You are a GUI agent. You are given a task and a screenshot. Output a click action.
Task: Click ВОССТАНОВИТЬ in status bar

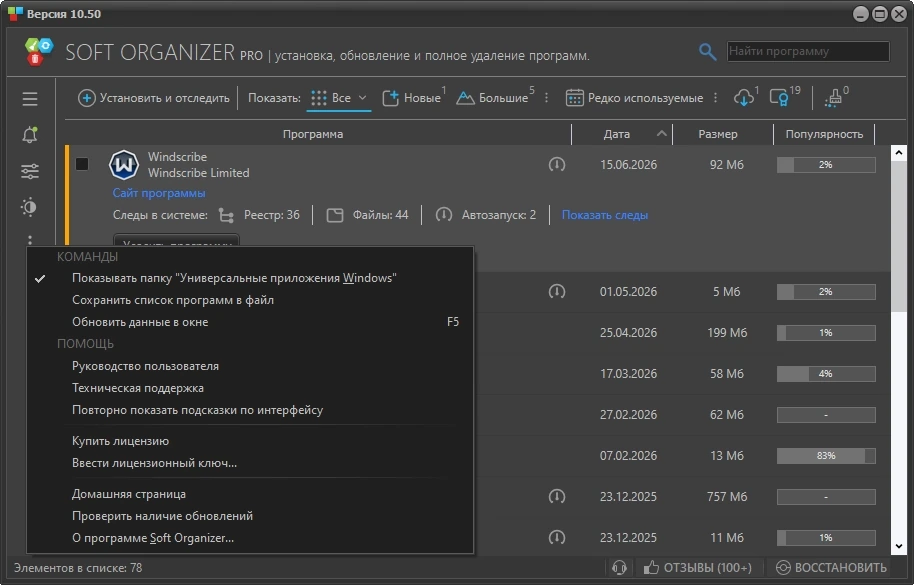tap(831, 568)
